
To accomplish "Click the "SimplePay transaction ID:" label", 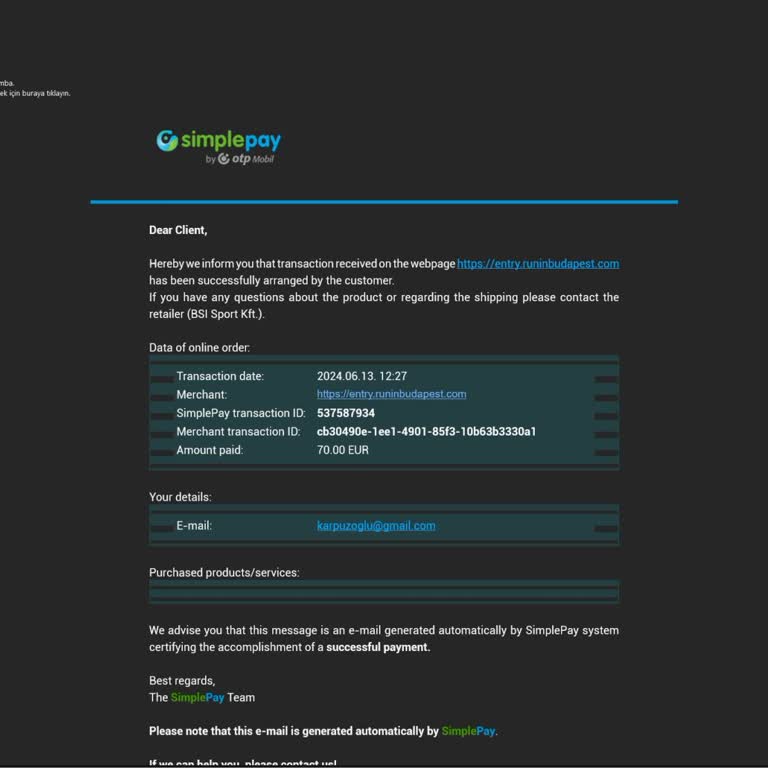I will (x=241, y=413).
